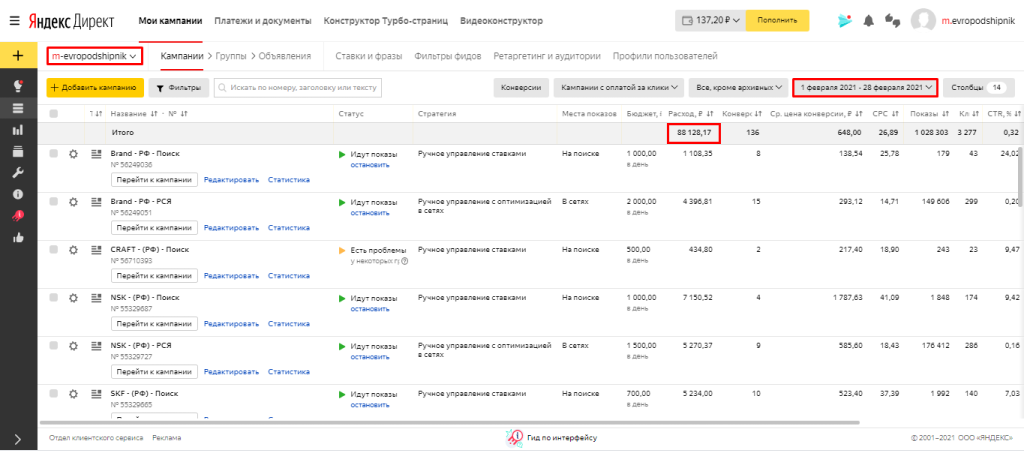Click the Гид по интерфейсу guide icon
Screen dimensions: 1024x453
515,437
